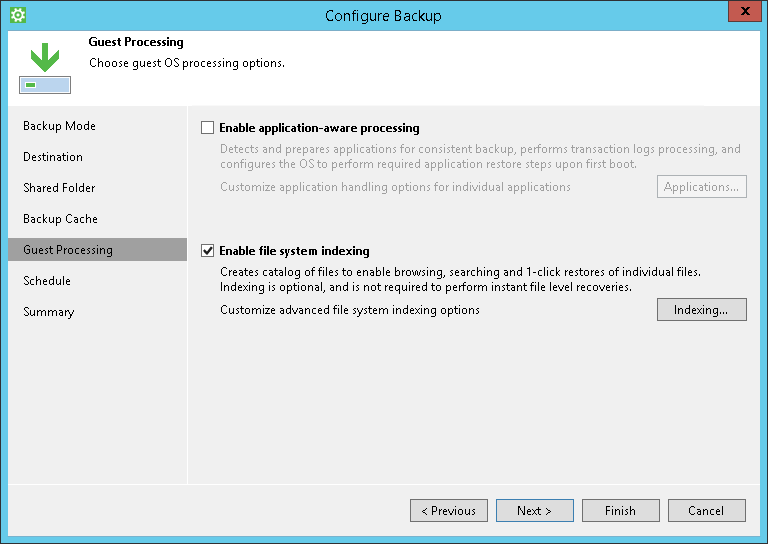
Task: Select the Guest Processing step
Action: [x=68, y=250]
